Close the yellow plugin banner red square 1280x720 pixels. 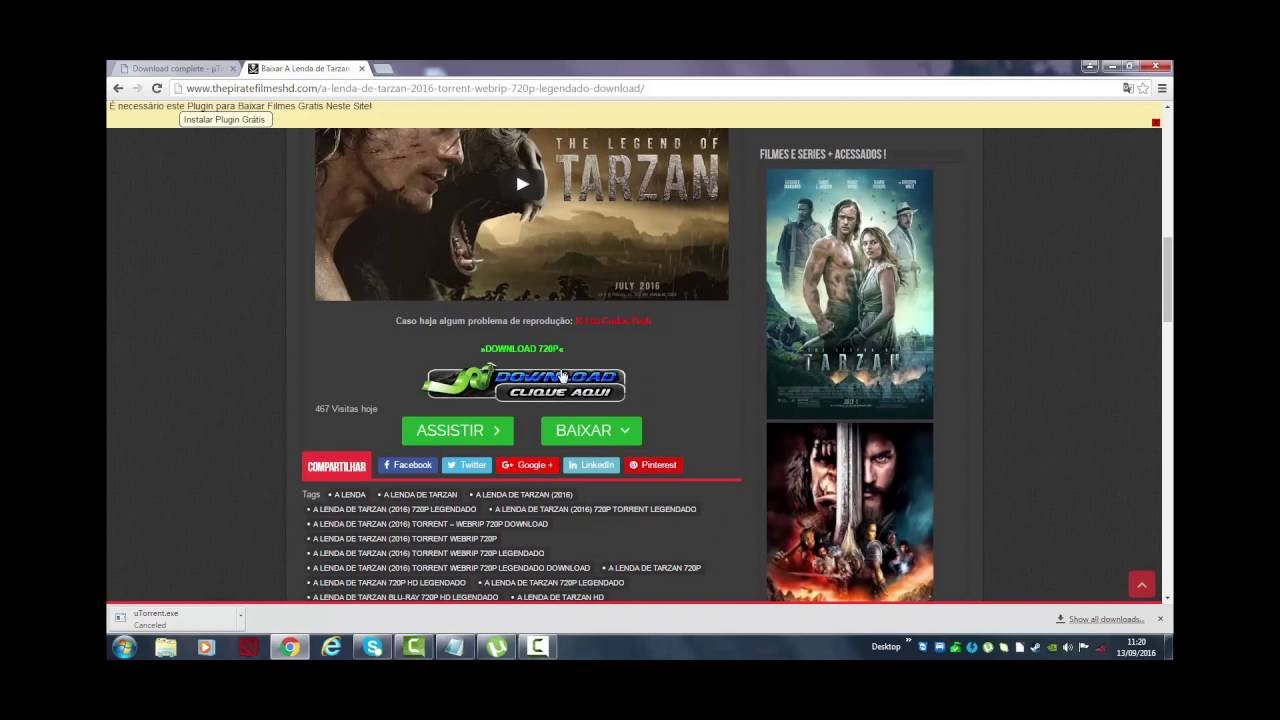point(1156,123)
